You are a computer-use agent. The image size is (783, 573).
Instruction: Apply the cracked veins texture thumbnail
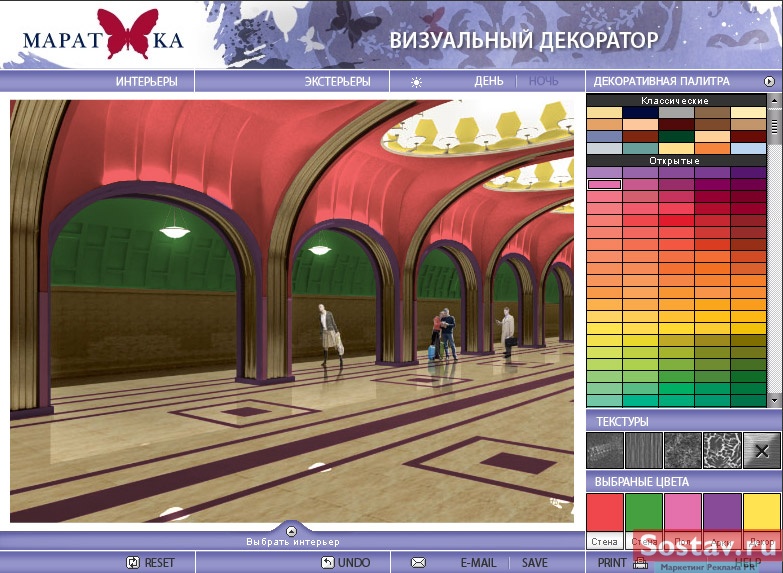click(722, 451)
